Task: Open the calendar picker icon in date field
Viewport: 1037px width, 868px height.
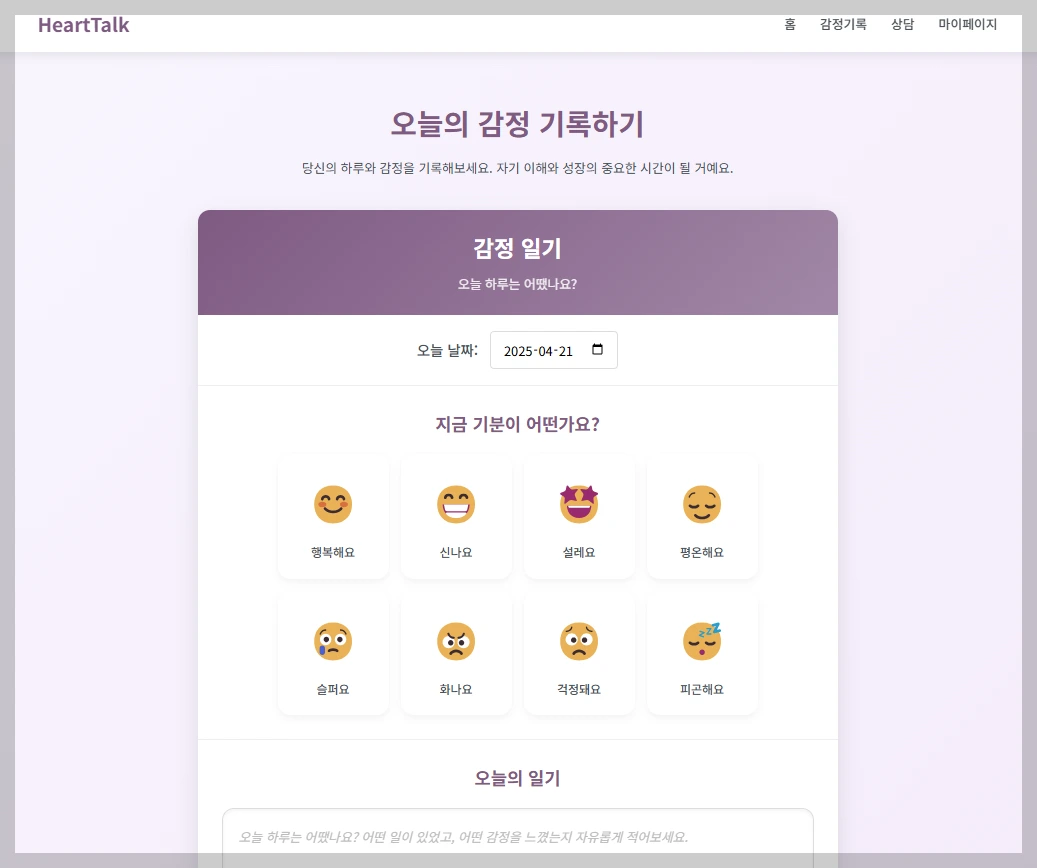Action: (597, 349)
